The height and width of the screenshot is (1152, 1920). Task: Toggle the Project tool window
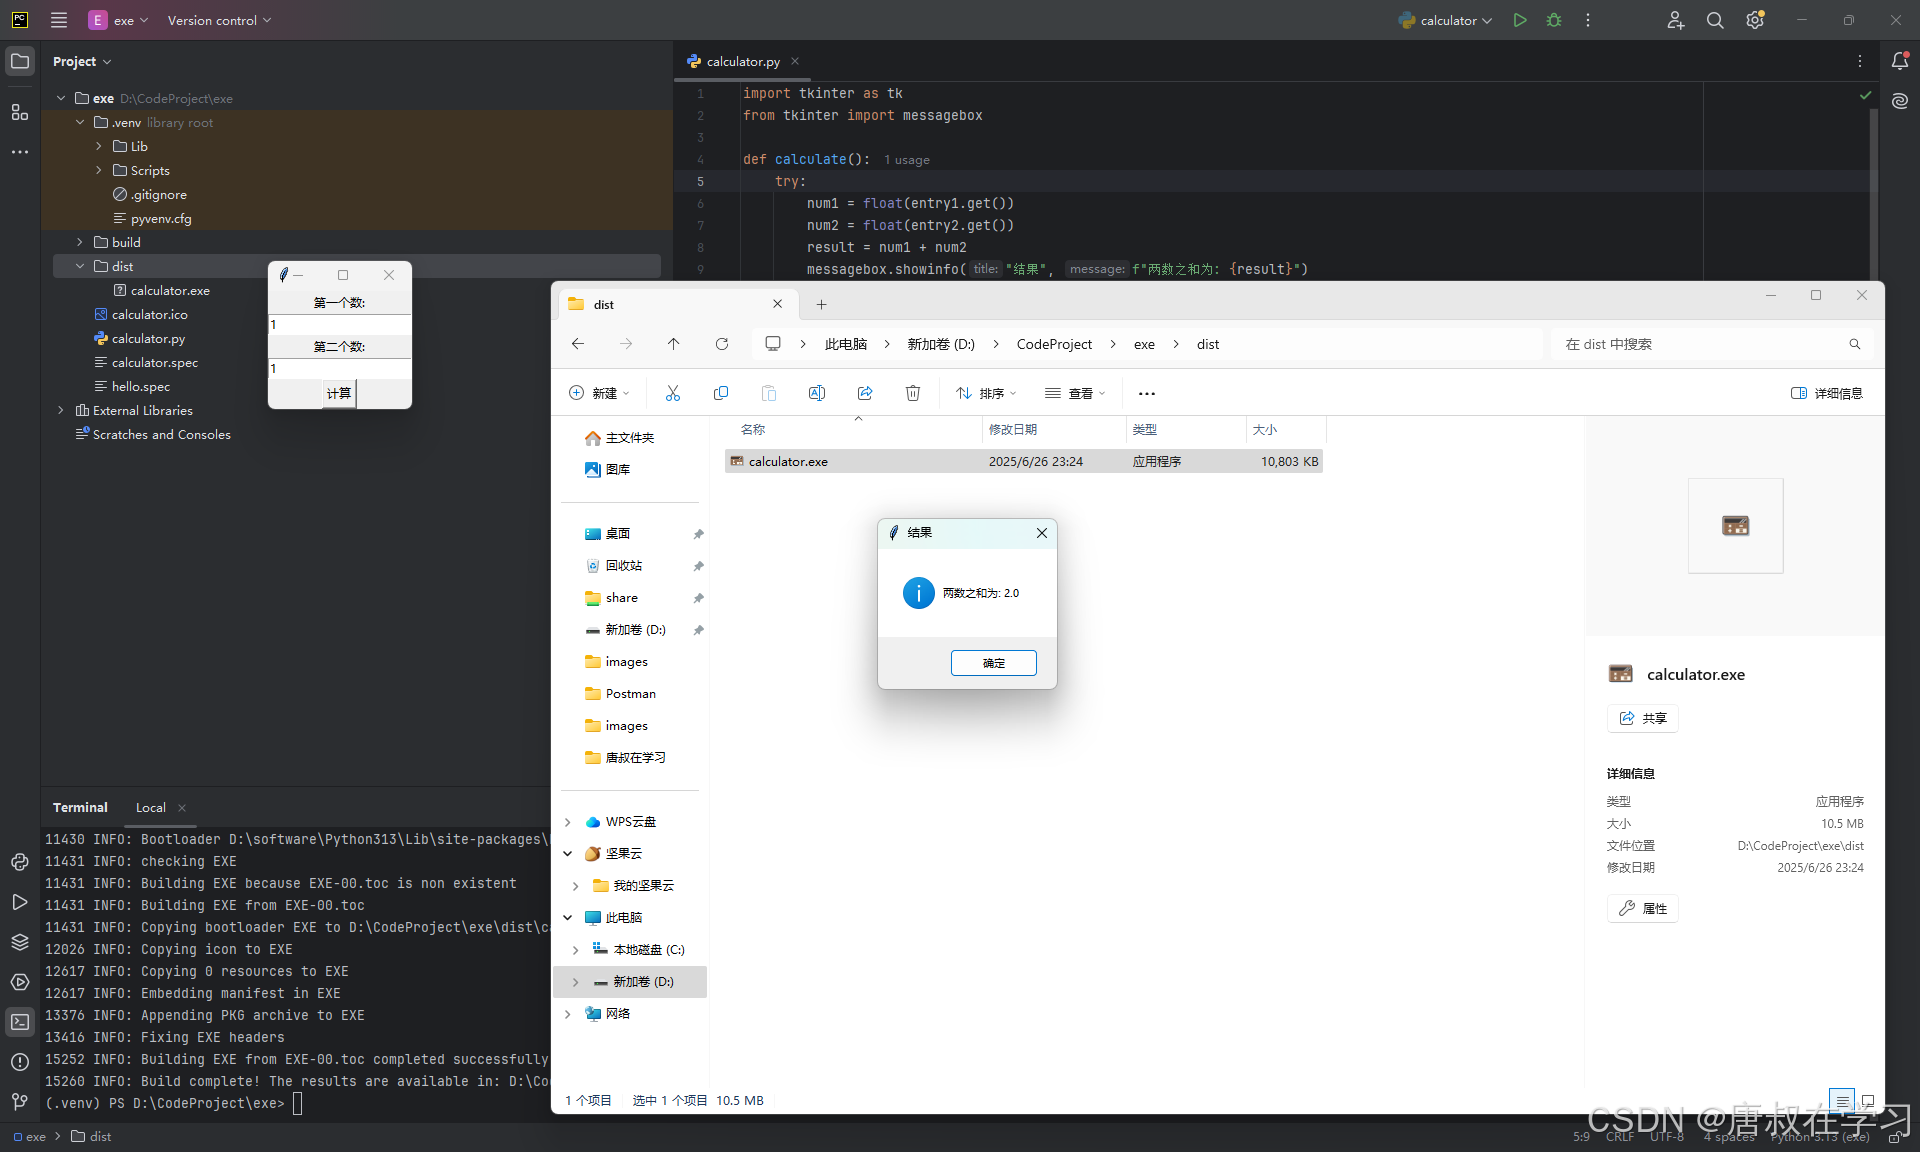pyautogui.click(x=20, y=61)
